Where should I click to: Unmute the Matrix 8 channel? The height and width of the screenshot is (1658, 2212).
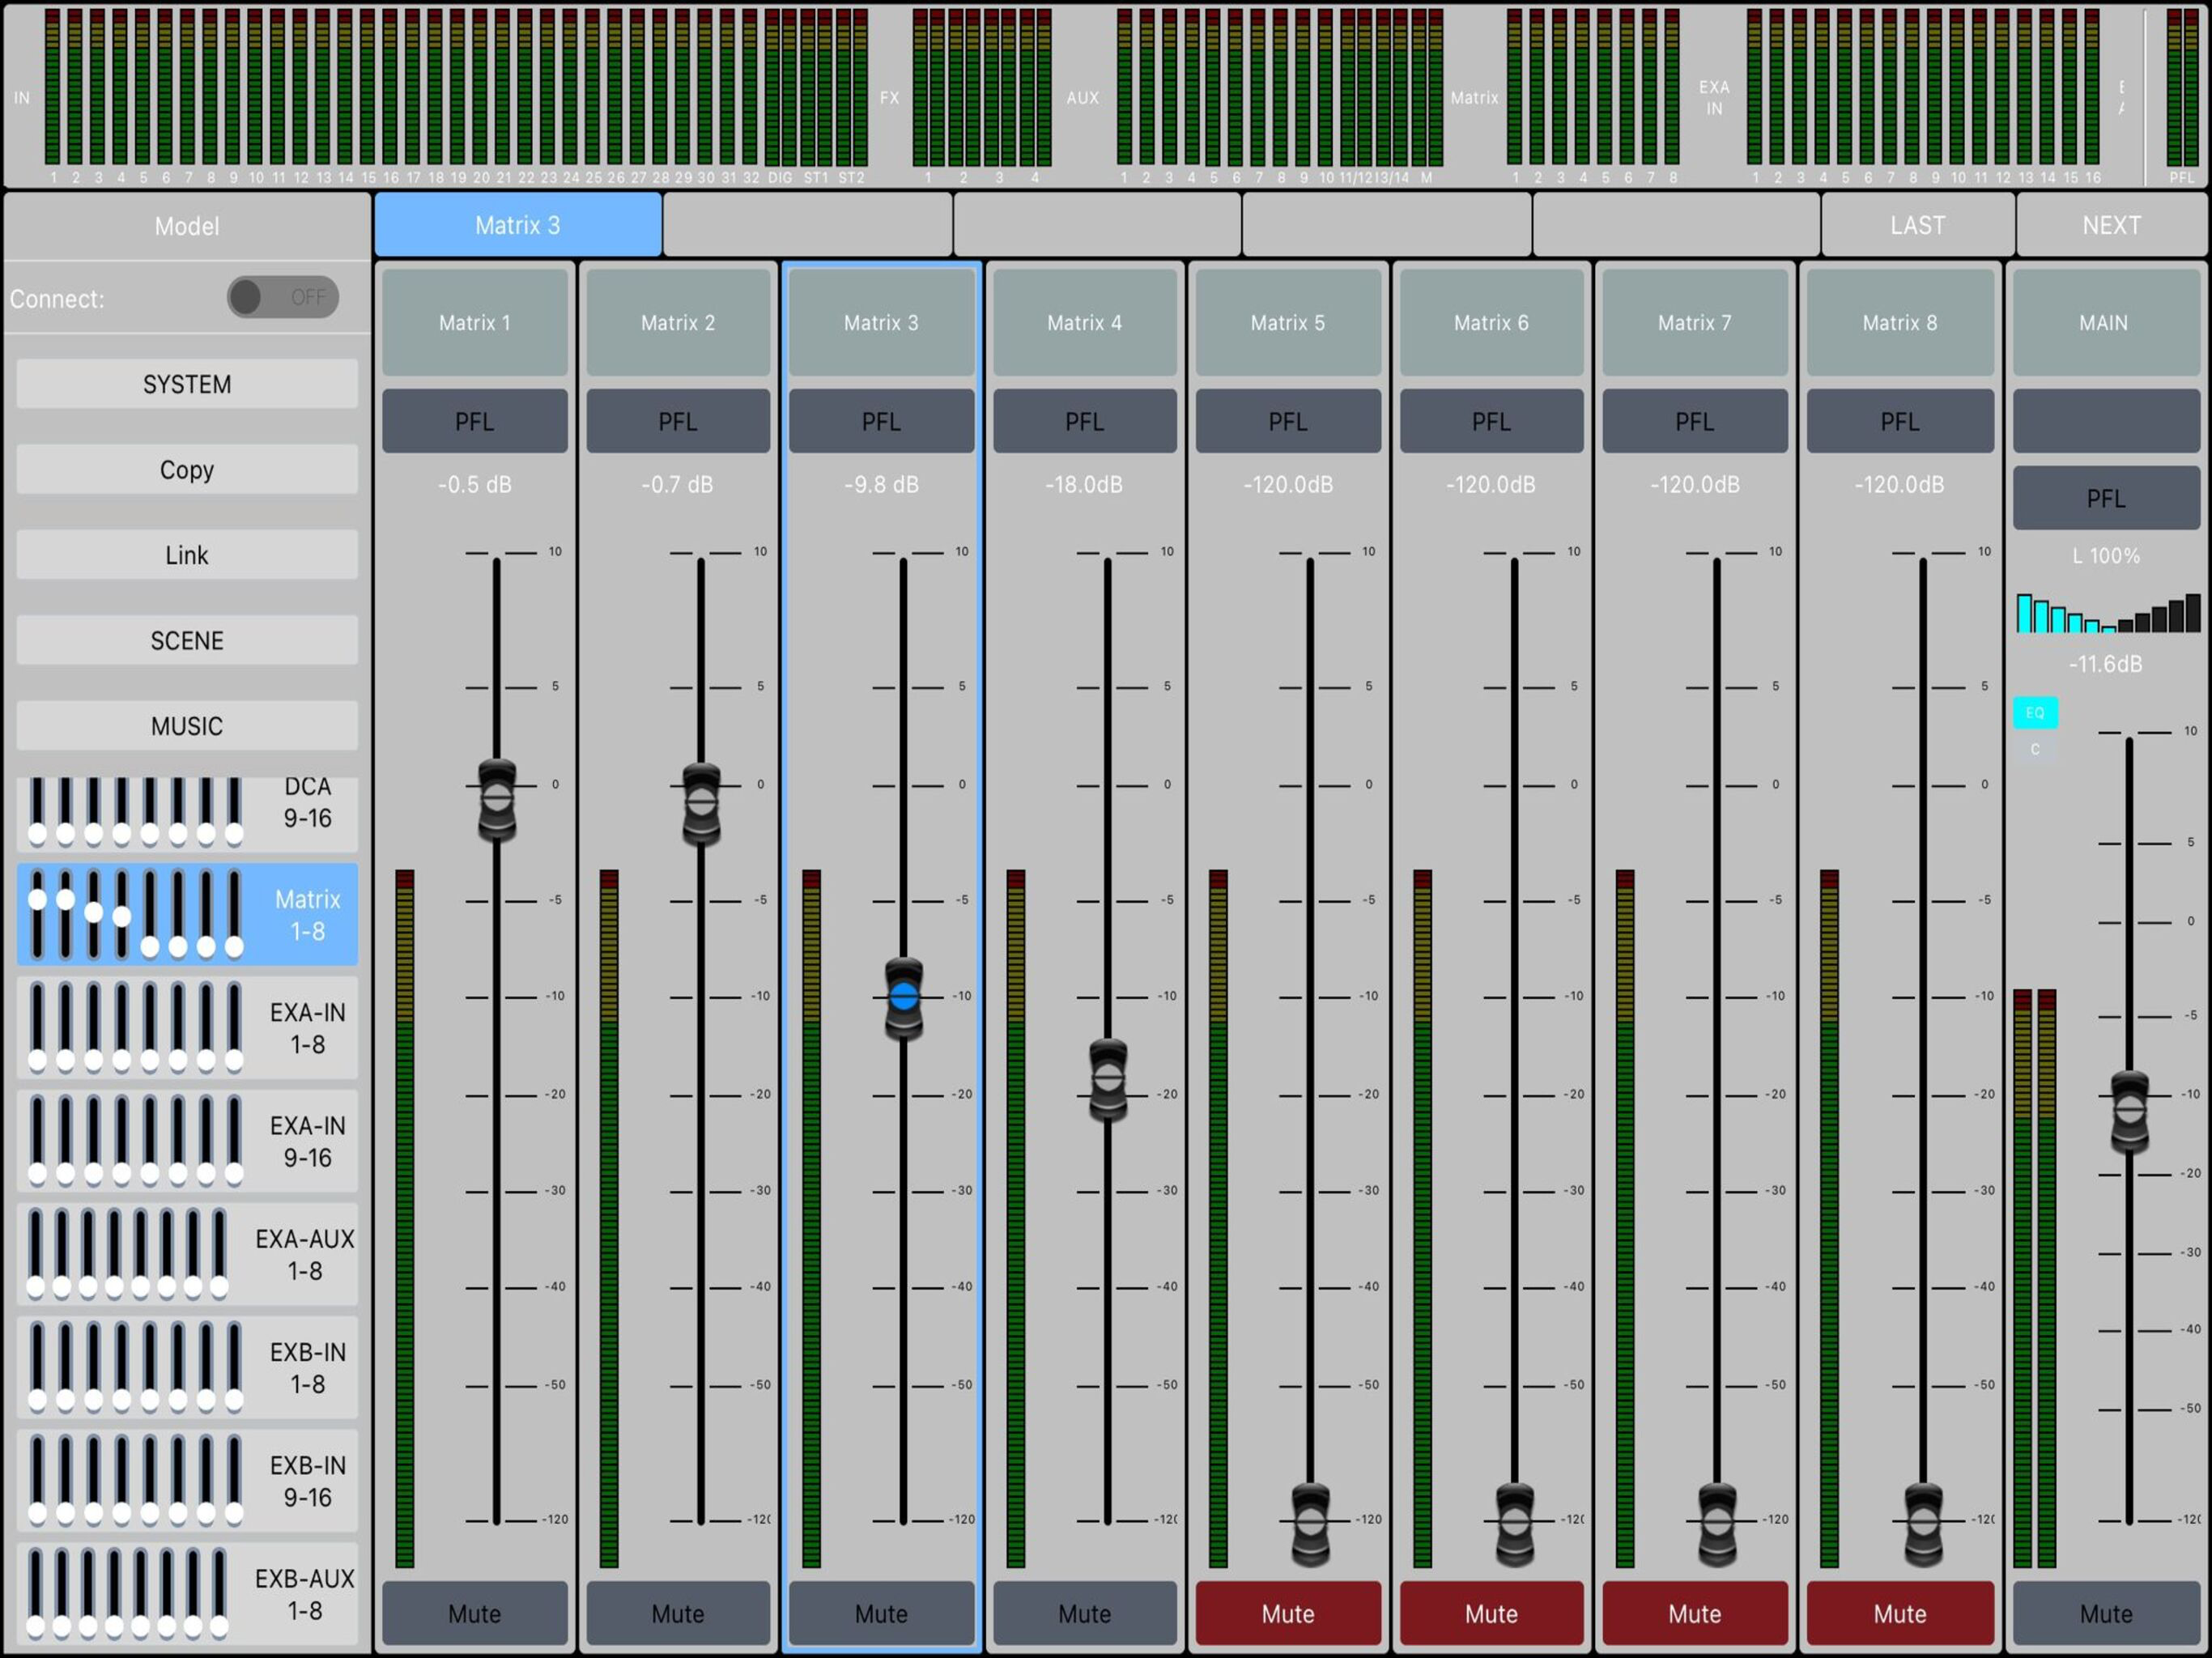pos(1900,1613)
